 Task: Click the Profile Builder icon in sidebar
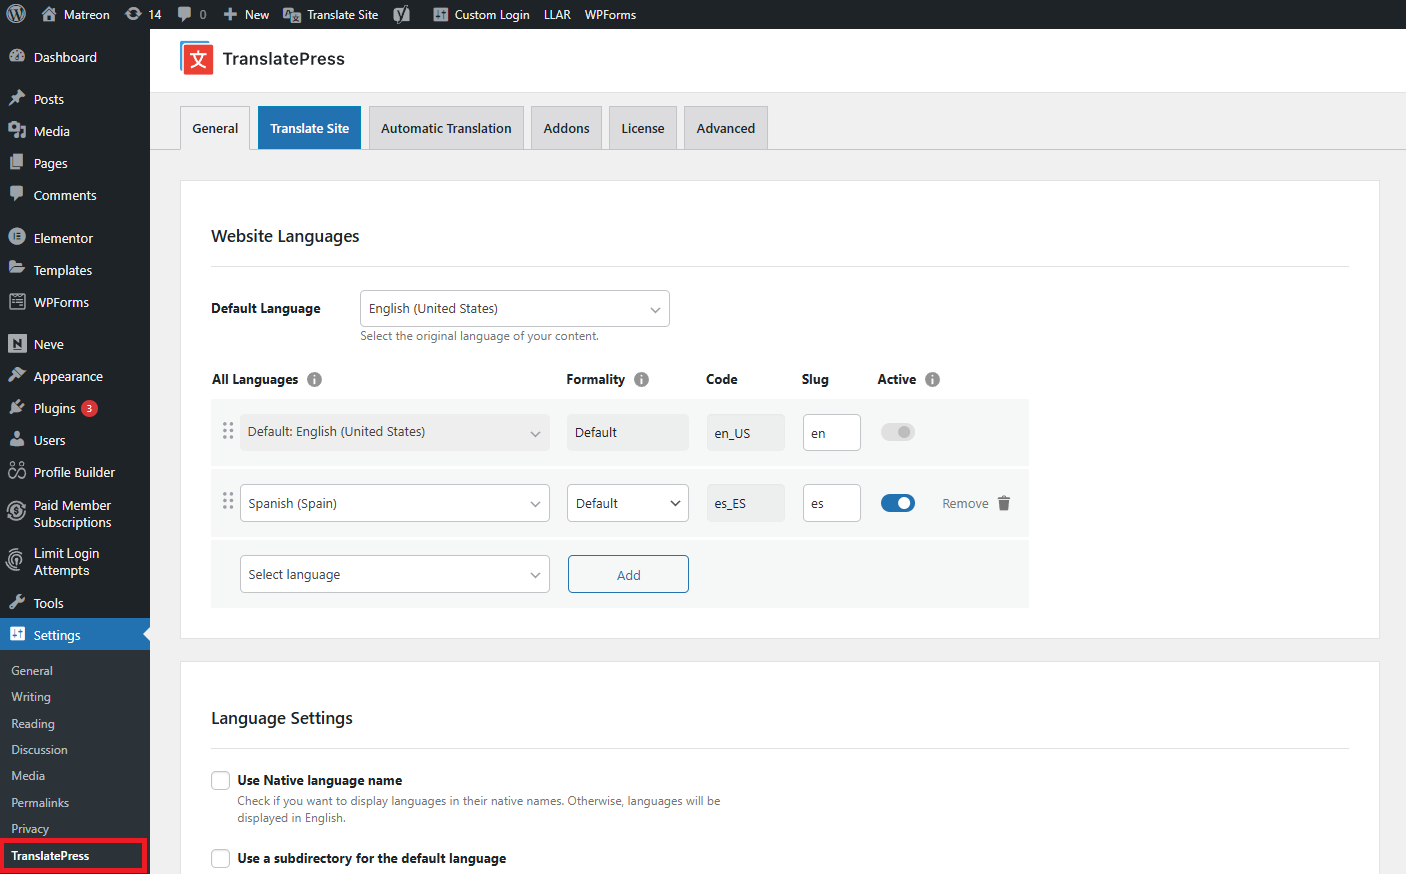coord(17,471)
